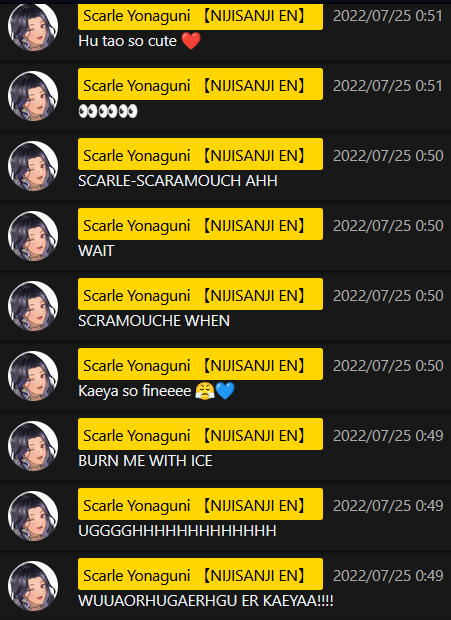
Task: Click timestamp beside 'Hu tao so cute' message
Action: 388,16
